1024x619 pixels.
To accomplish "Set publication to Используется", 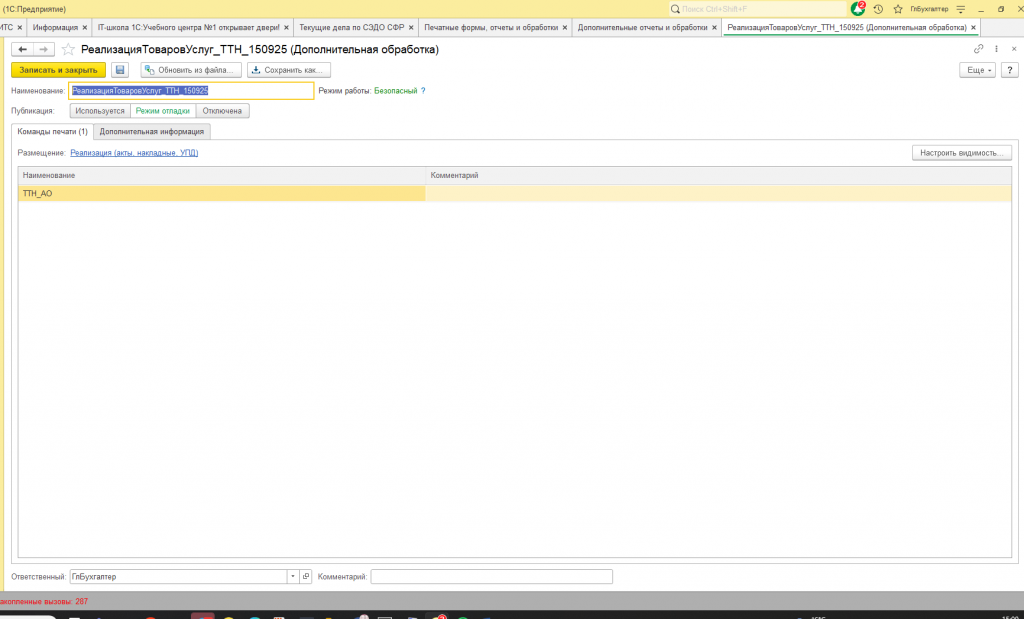I will tap(100, 111).
